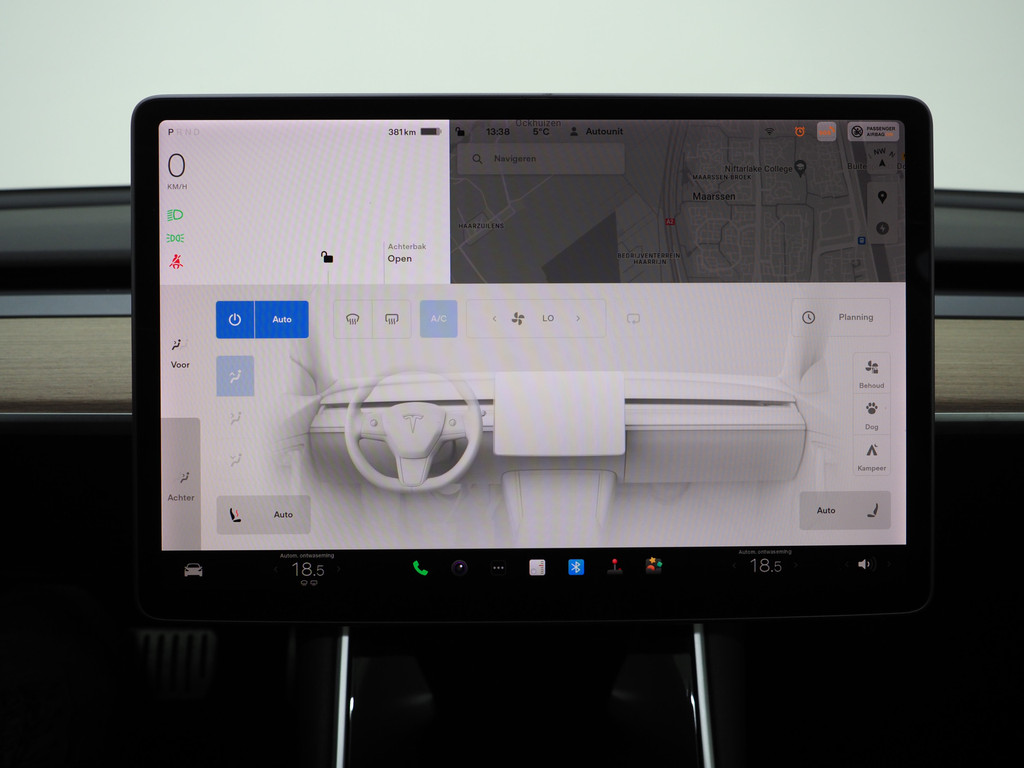Tap the unlock icon above the car
This screenshot has height=768, width=1024.
(327, 257)
